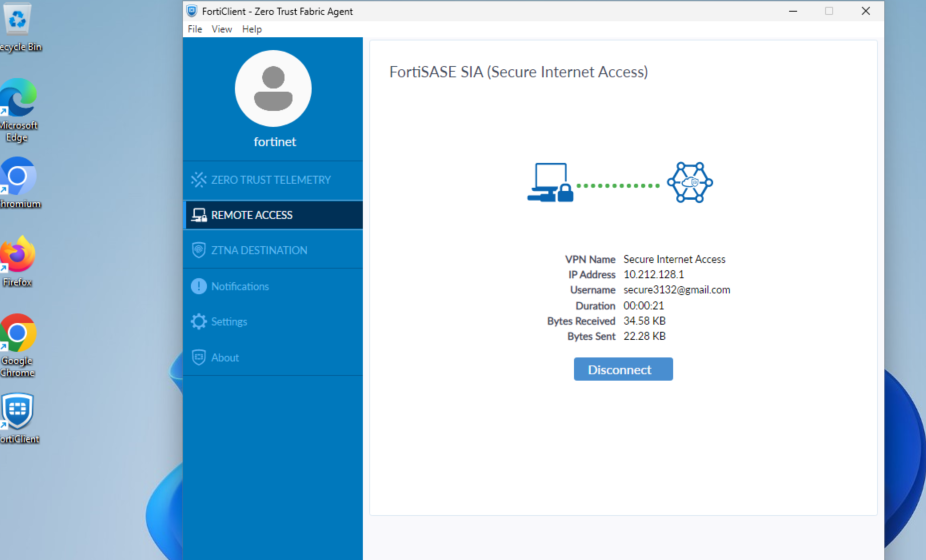926x560 pixels.
Task: Click the VPN Name field label
Action: pyautogui.click(x=590, y=259)
